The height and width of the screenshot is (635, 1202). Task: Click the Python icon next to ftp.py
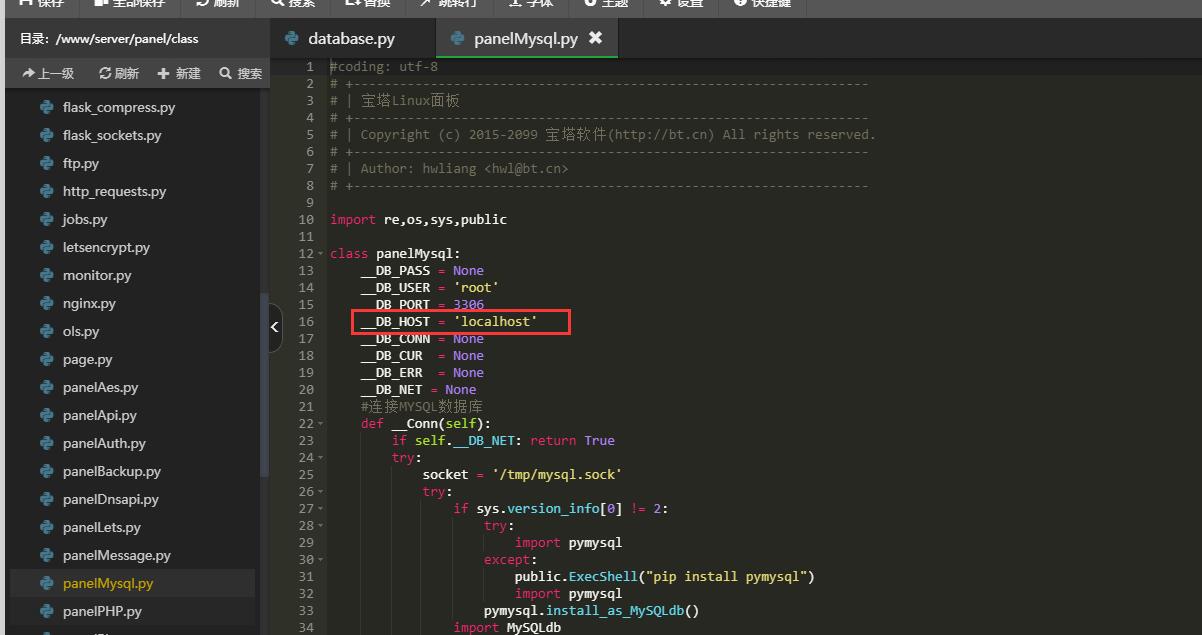46,163
